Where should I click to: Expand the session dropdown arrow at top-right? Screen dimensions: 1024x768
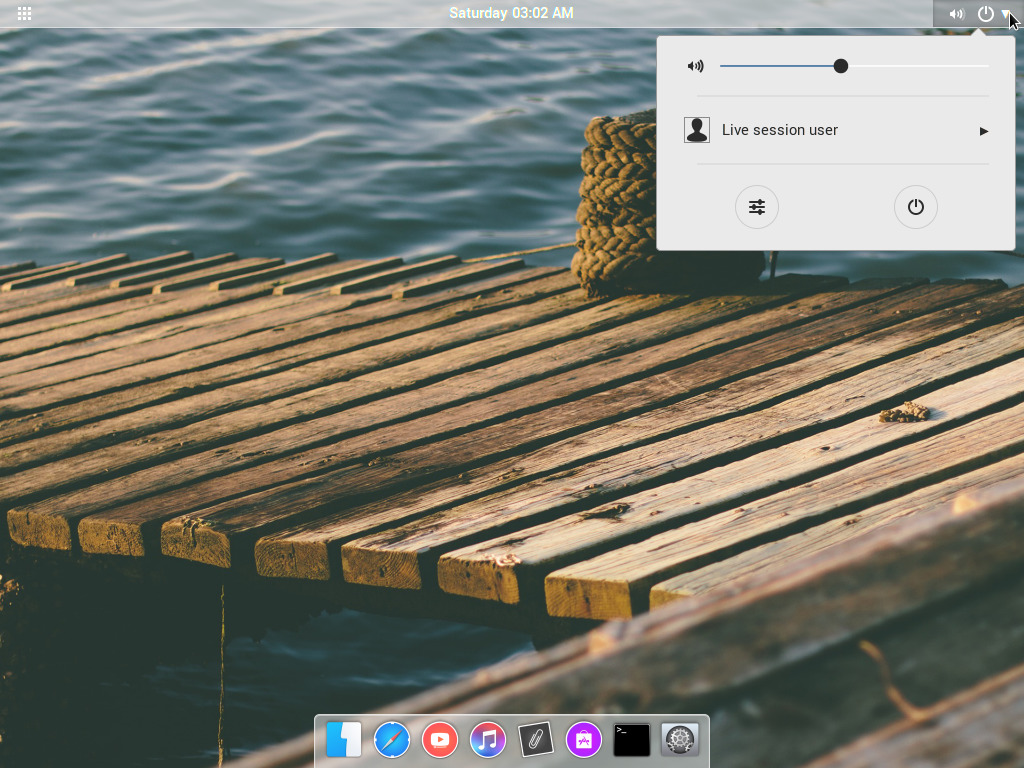pos(1006,13)
